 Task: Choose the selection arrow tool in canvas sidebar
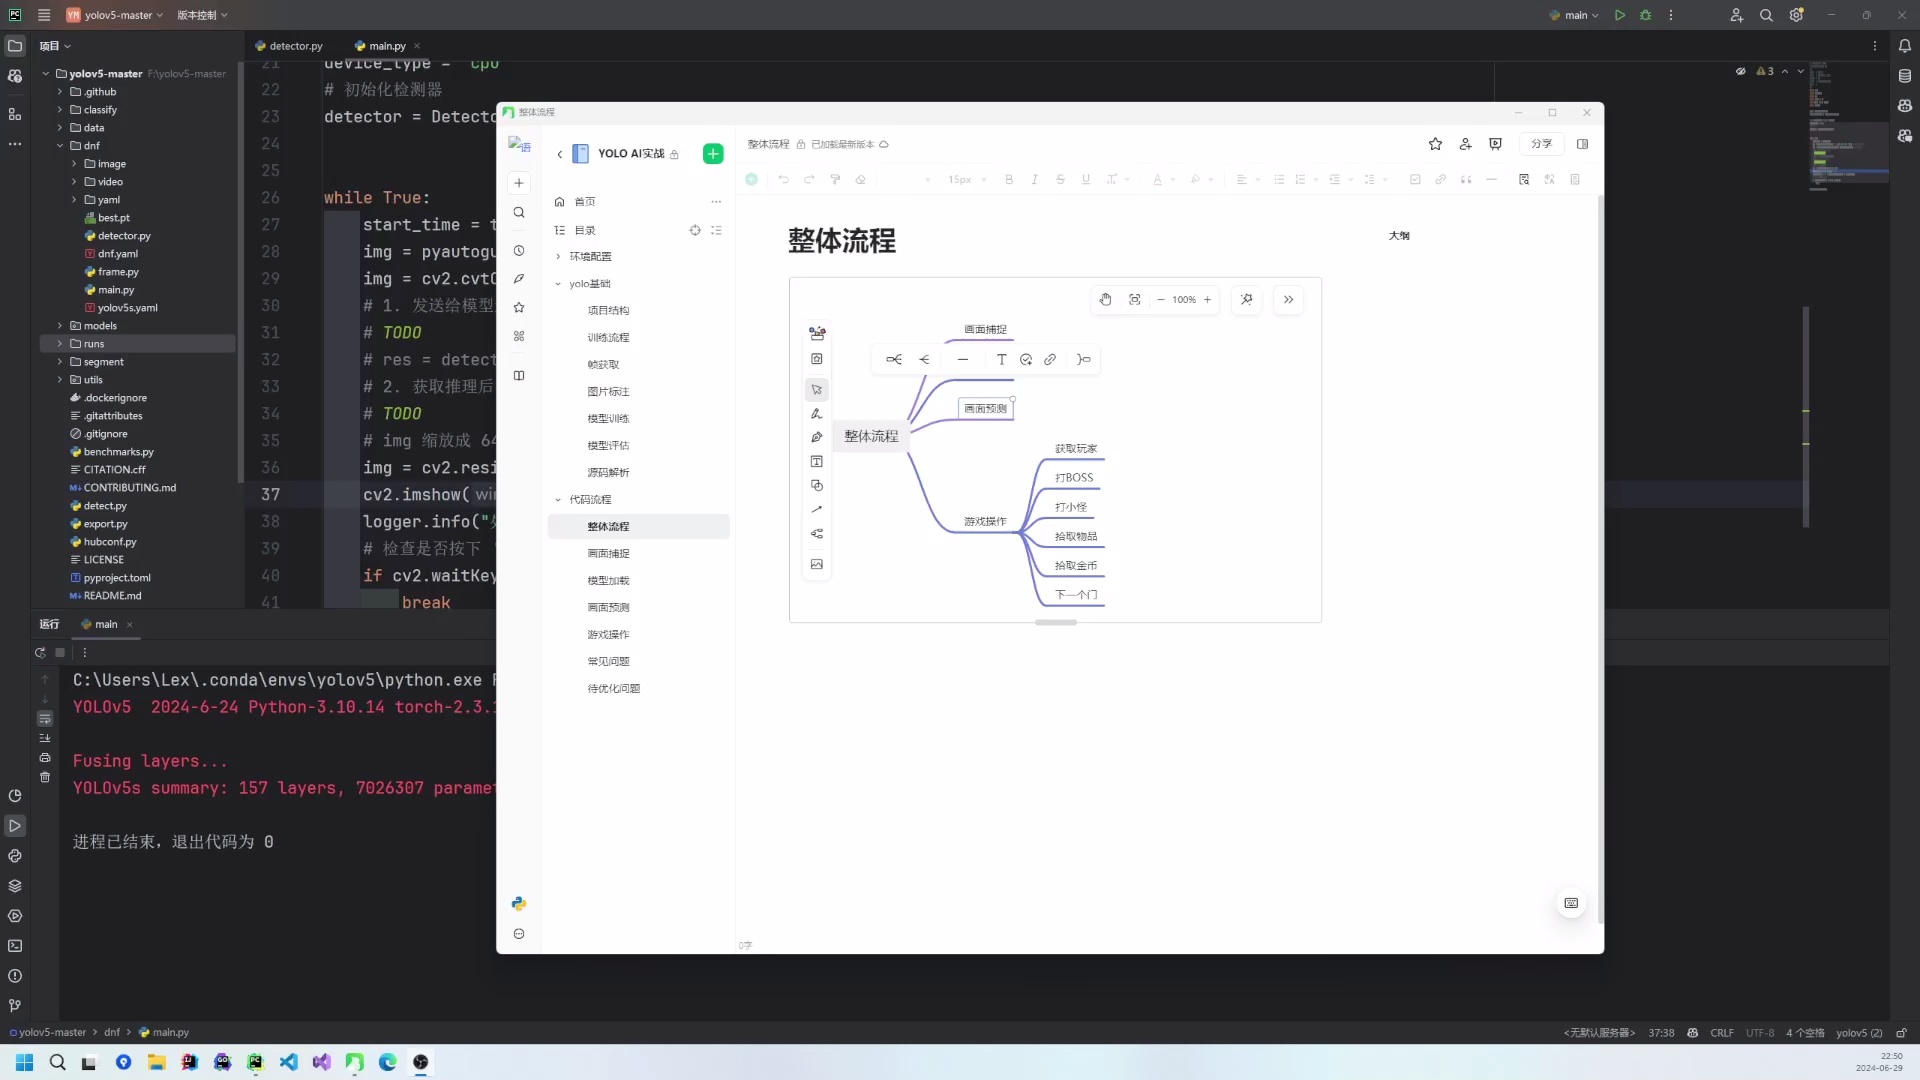tap(817, 389)
